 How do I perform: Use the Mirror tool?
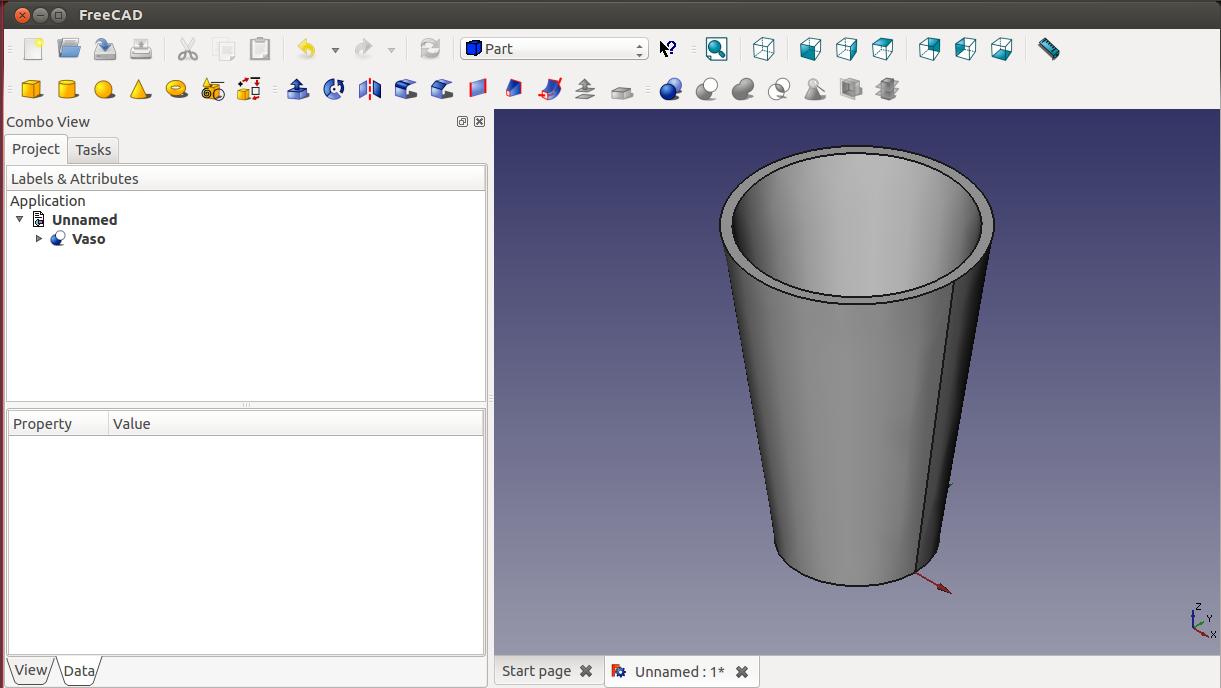click(370, 90)
